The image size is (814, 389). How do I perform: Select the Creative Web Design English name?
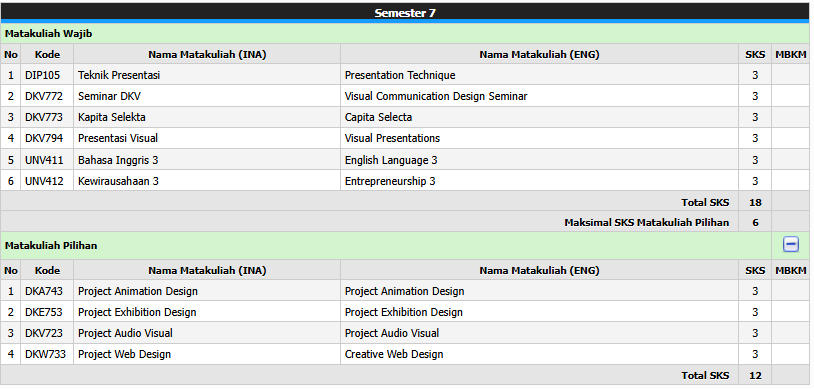click(x=394, y=354)
